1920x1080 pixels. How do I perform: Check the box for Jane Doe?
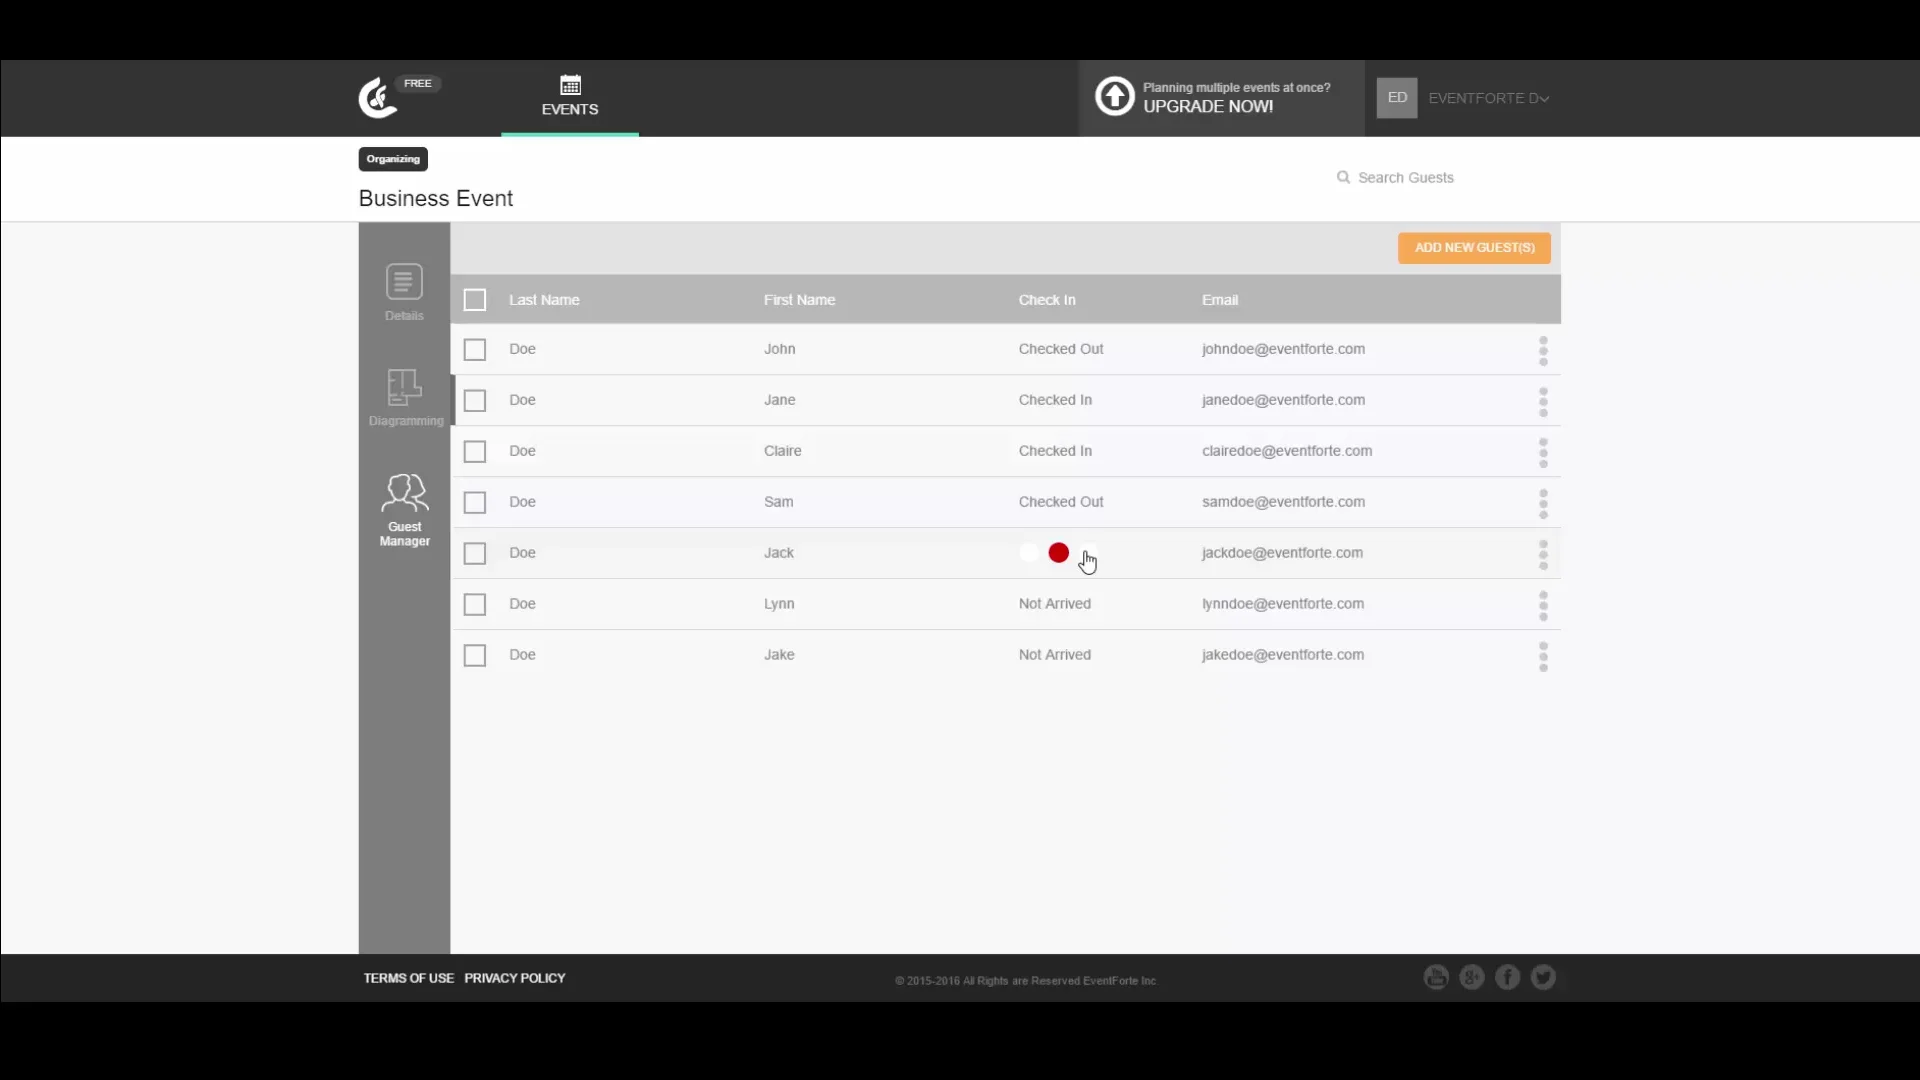pyautogui.click(x=475, y=401)
